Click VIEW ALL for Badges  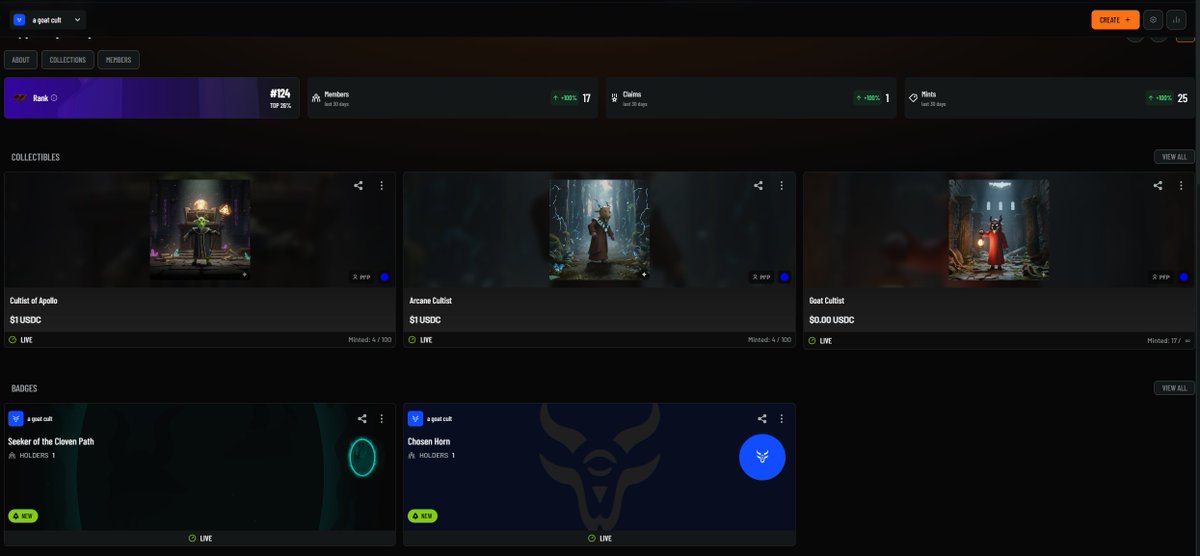[x=1174, y=388]
